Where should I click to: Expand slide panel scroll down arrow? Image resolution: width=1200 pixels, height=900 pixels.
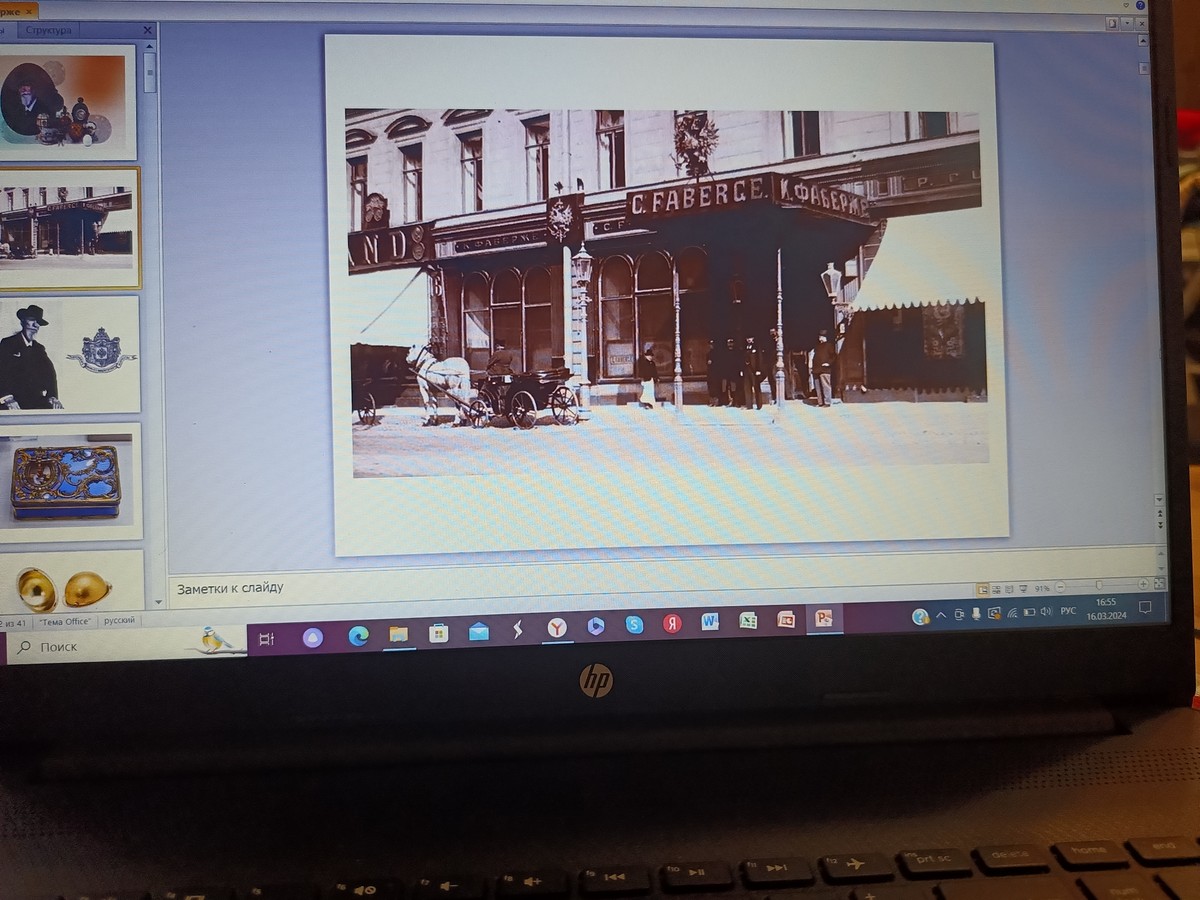158,602
